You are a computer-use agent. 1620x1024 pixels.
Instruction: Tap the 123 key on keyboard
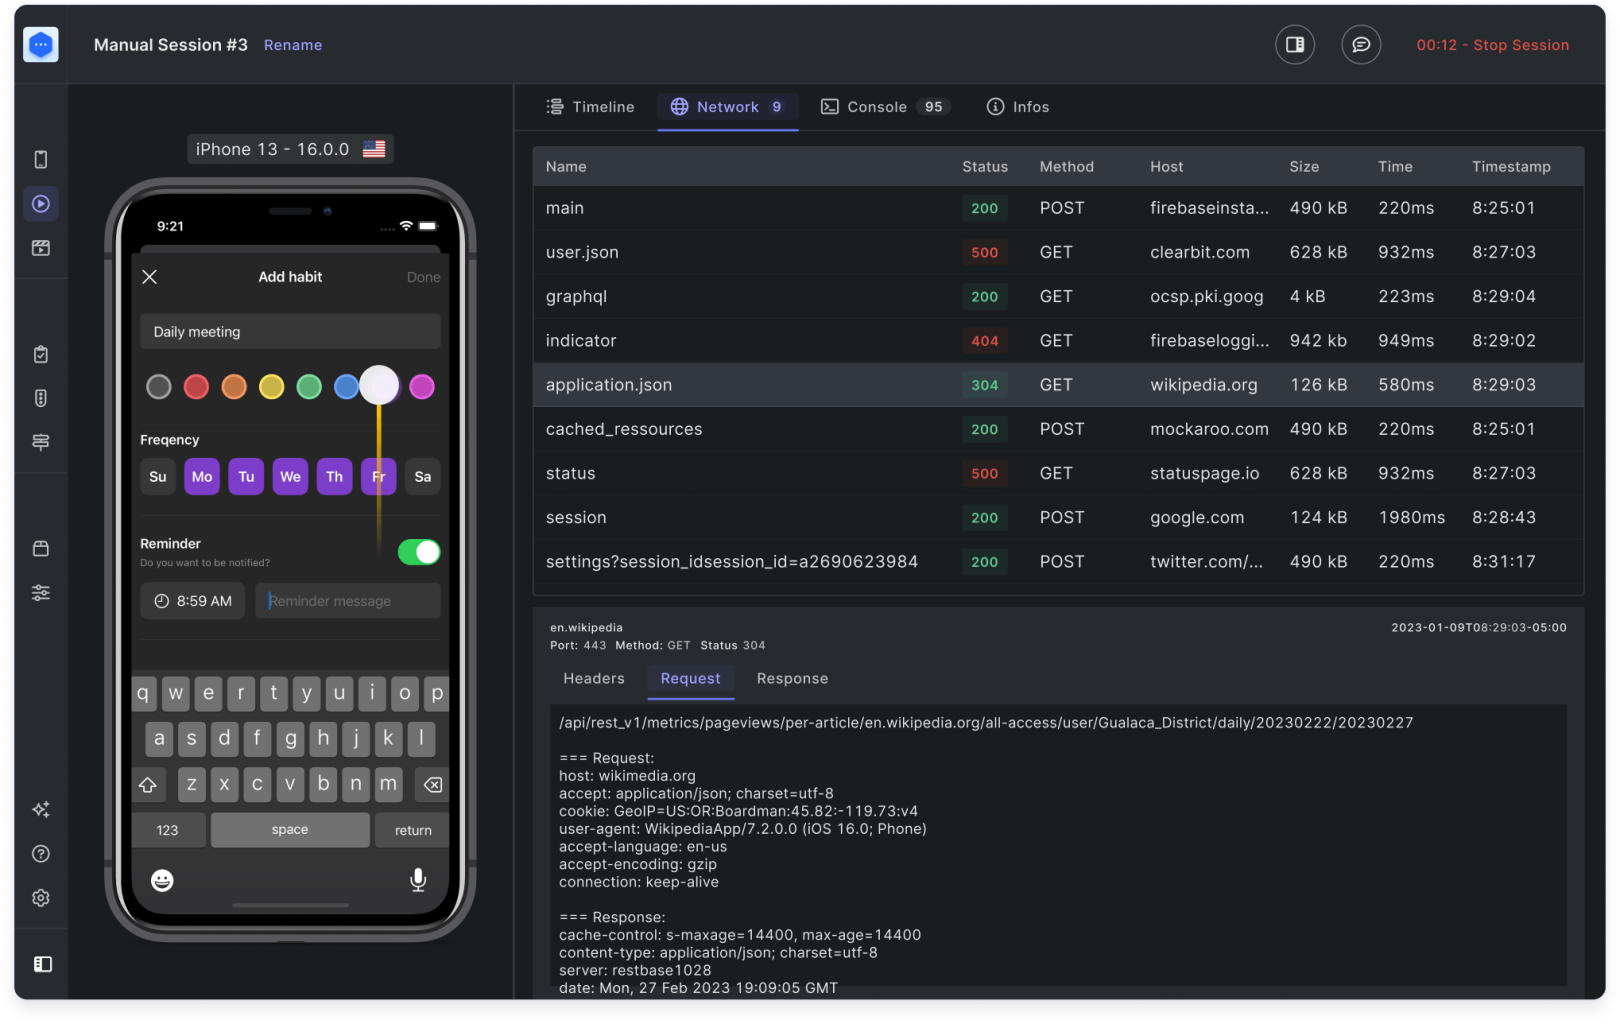click(168, 830)
